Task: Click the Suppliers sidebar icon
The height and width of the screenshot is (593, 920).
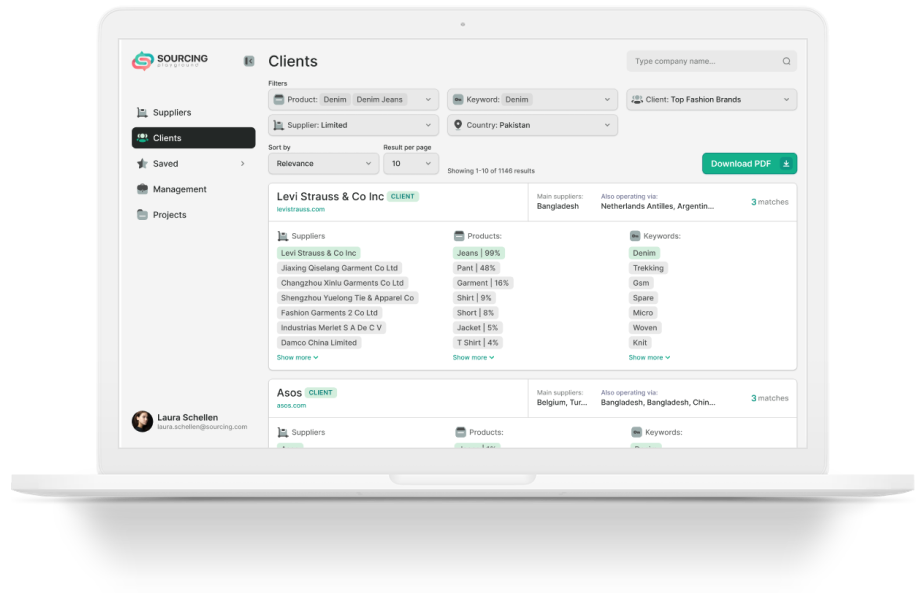Action: (142, 112)
